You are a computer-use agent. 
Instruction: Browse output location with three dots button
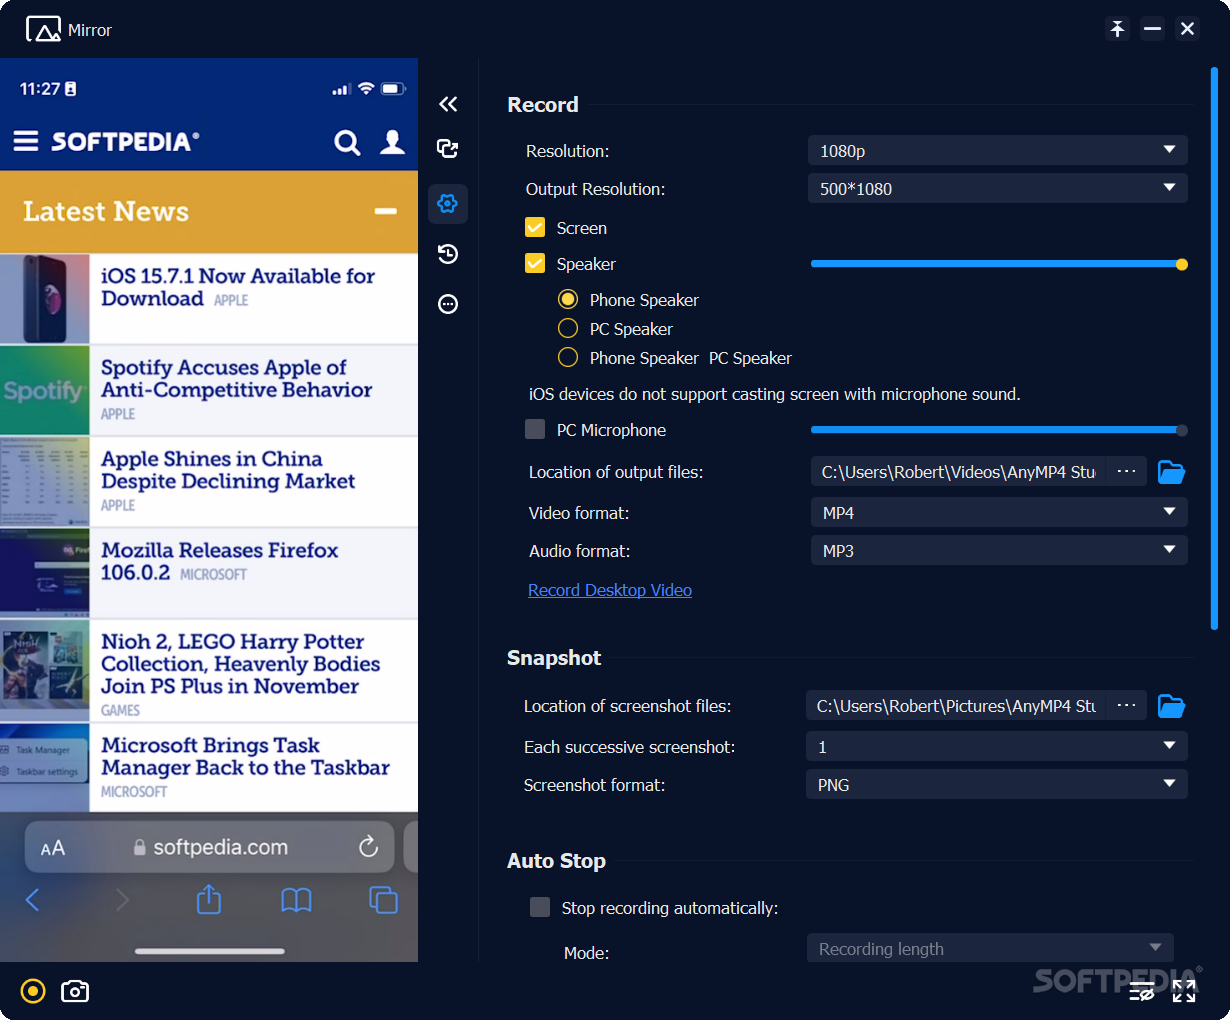[1126, 471]
